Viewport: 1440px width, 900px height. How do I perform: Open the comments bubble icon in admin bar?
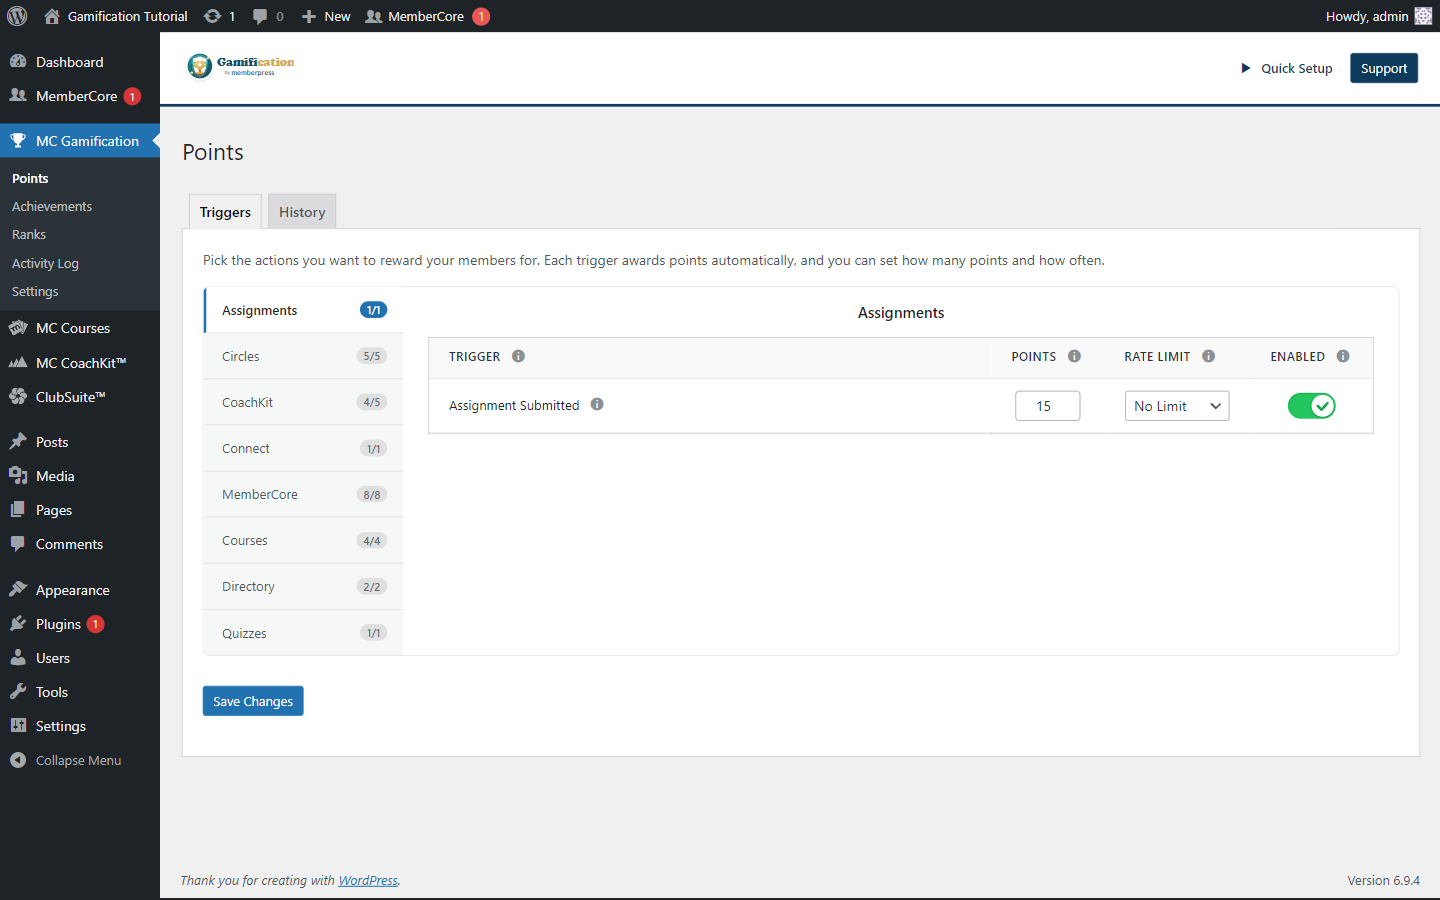pos(260,16)
